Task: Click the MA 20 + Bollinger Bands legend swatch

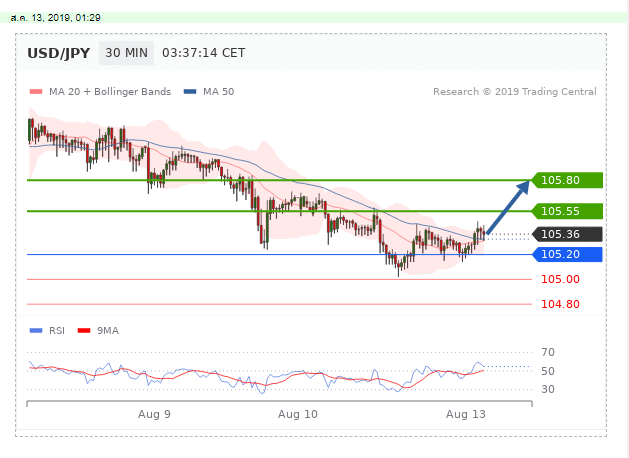Action: coord(36,91)
